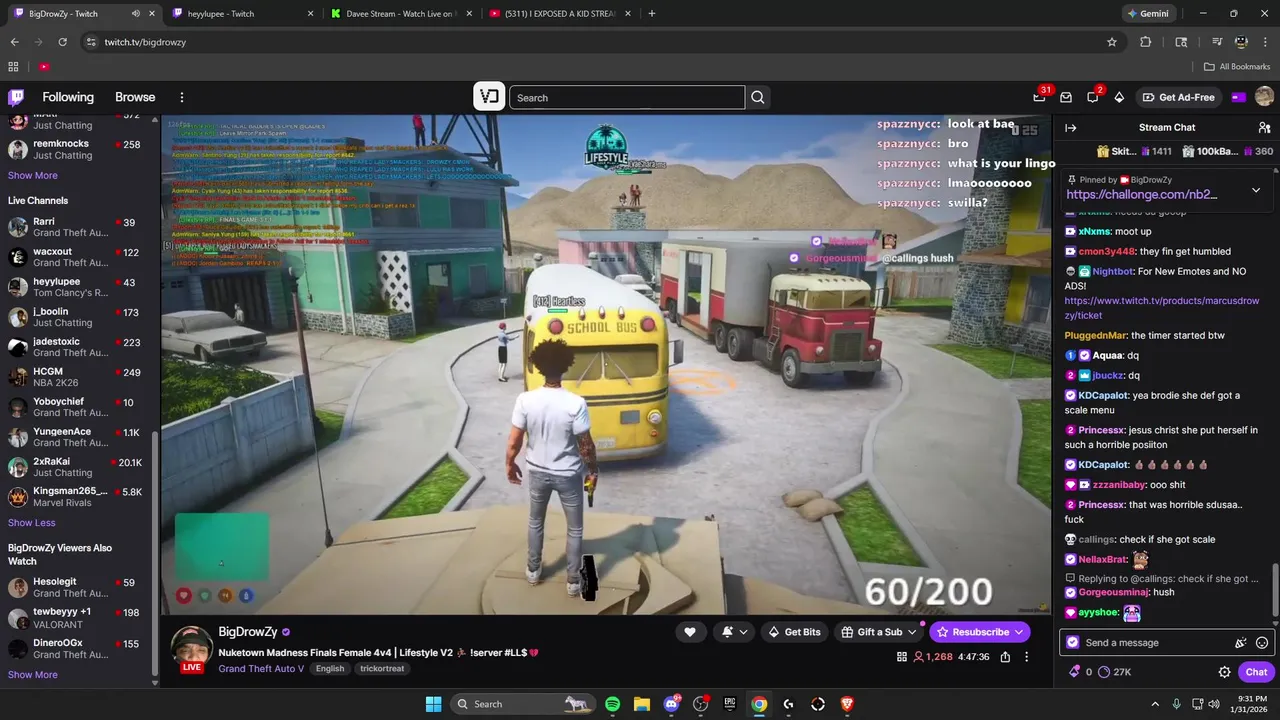Go to Browse page

[x=135, y=97]
